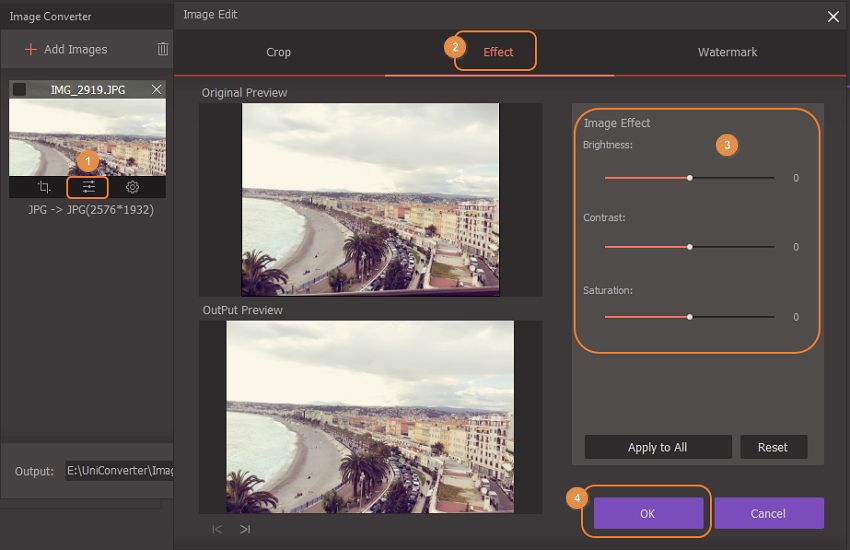Select the Effect tab

pyautogui.click(x=497, y=52)
